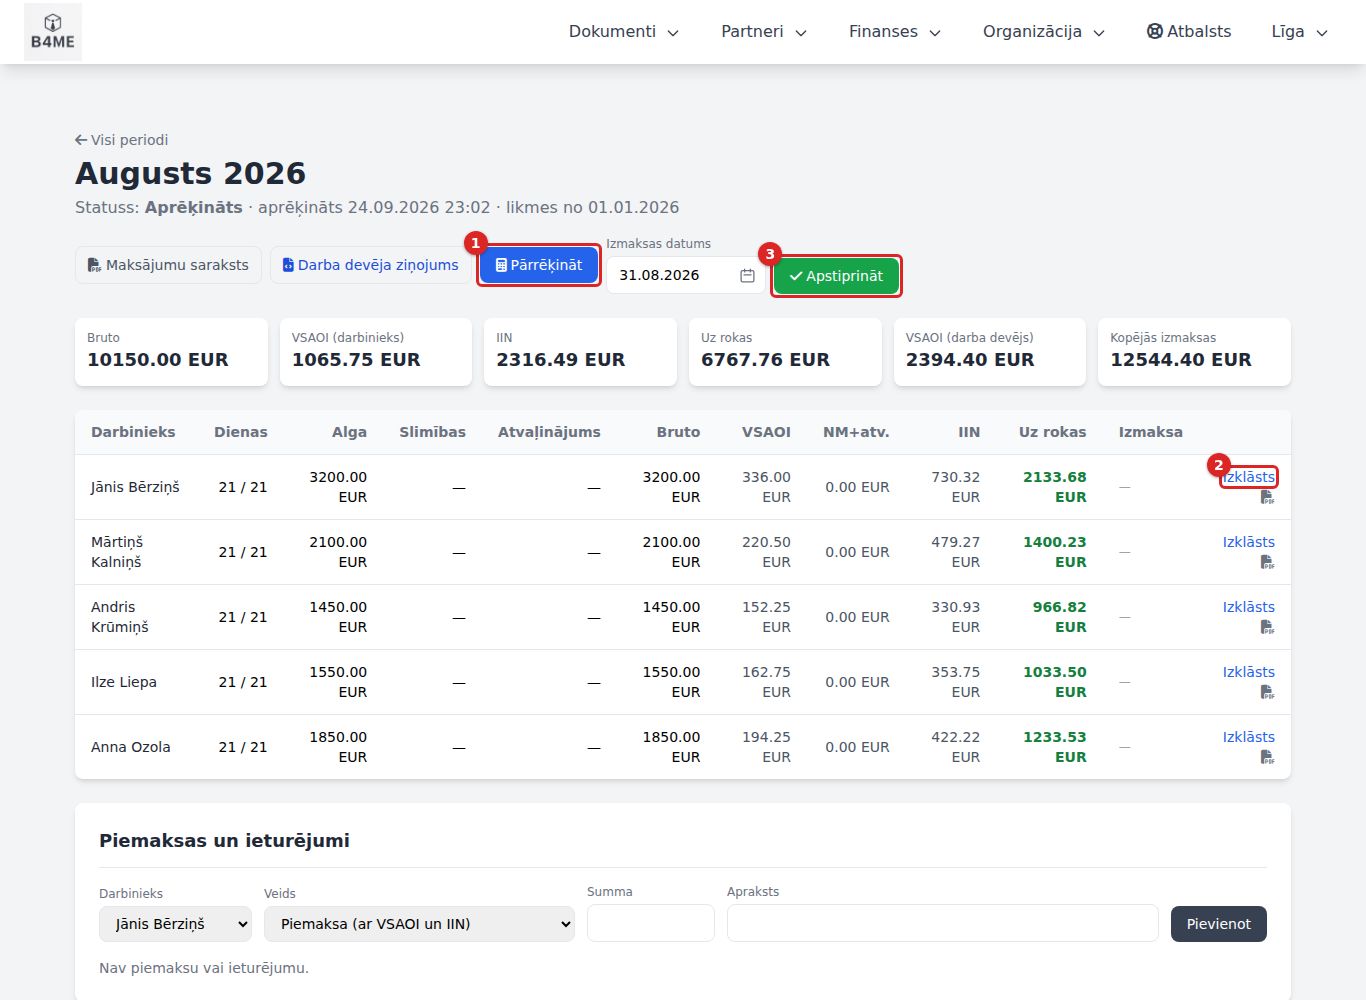Viewport: 1366px width, 1000px height.
Task: Click the Pārrēķināt button
Action: pyautogui.click(x=539, y=265)
